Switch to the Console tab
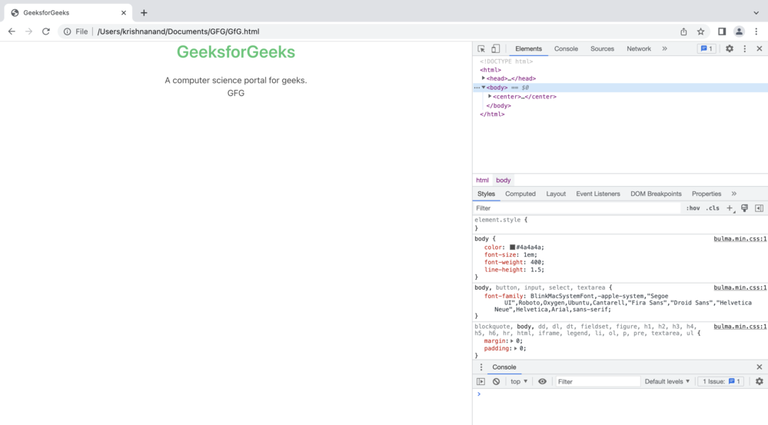Image resolution: width=768 pixels, height=425 pixels. coord(566,48)
